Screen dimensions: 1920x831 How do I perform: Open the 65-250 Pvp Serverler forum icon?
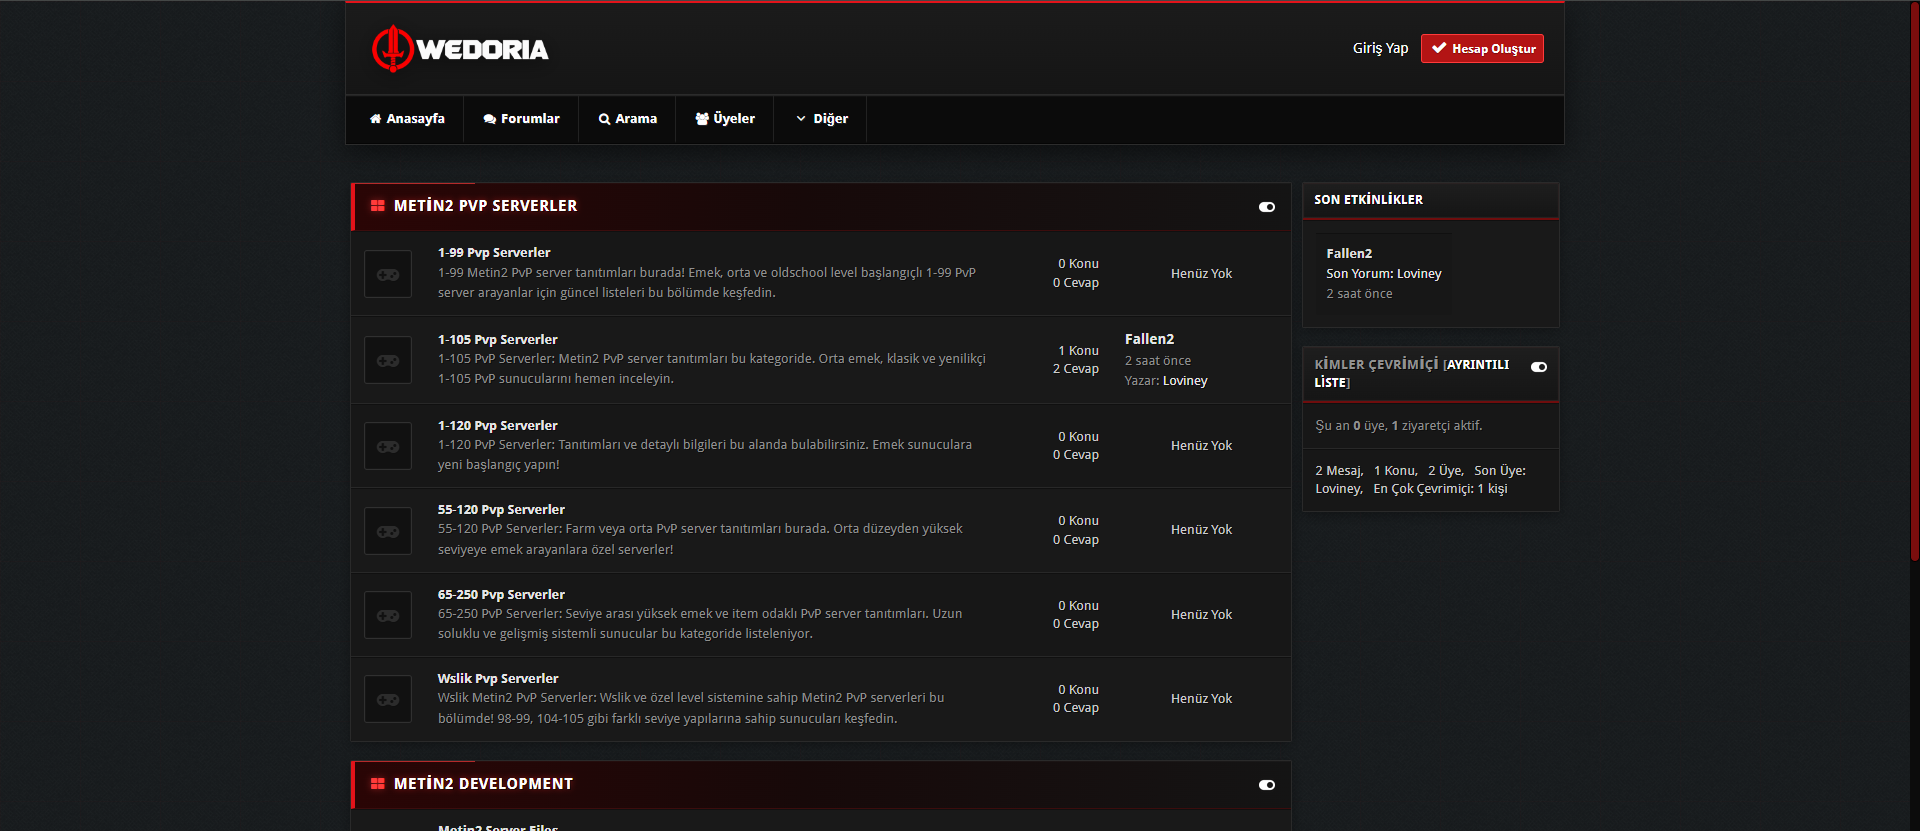coord(388,615)
